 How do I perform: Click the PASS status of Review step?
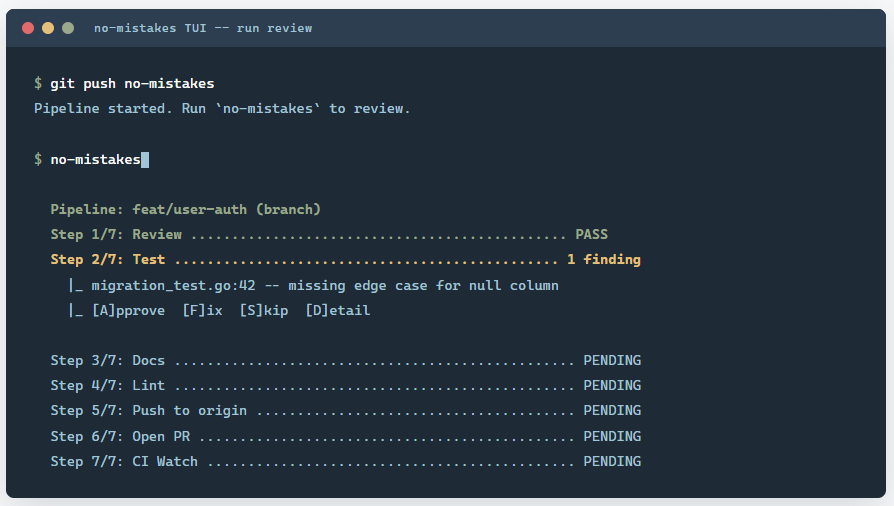click(x=591, y=234)
